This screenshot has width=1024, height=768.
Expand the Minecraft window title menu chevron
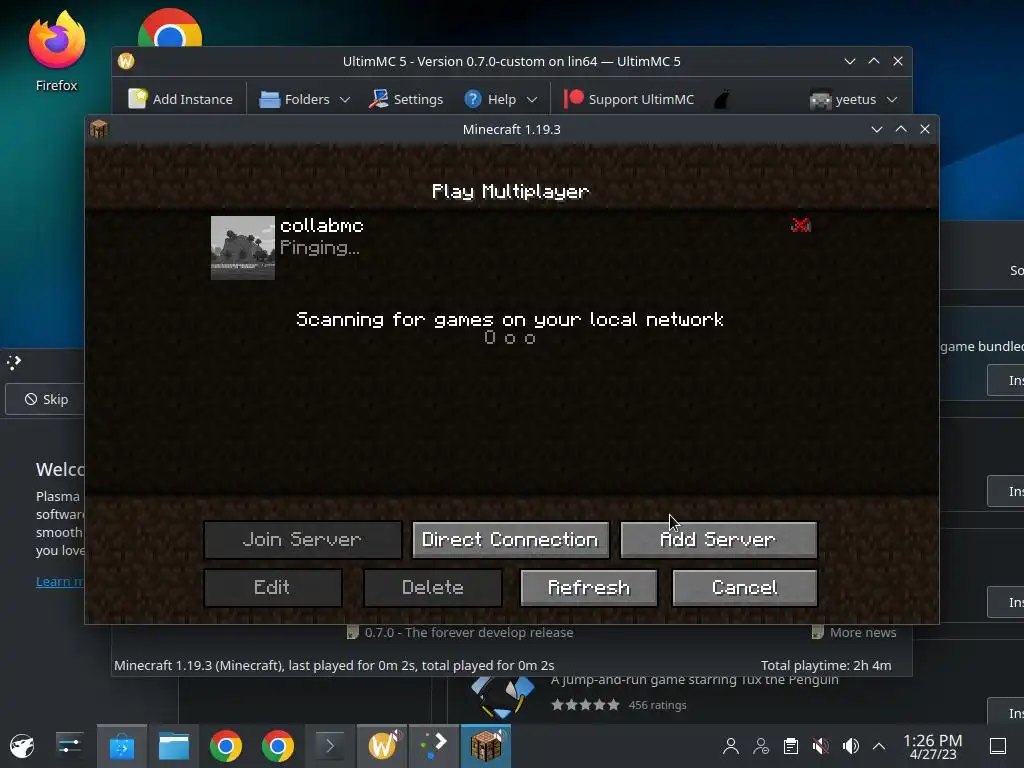pos(876,129)
